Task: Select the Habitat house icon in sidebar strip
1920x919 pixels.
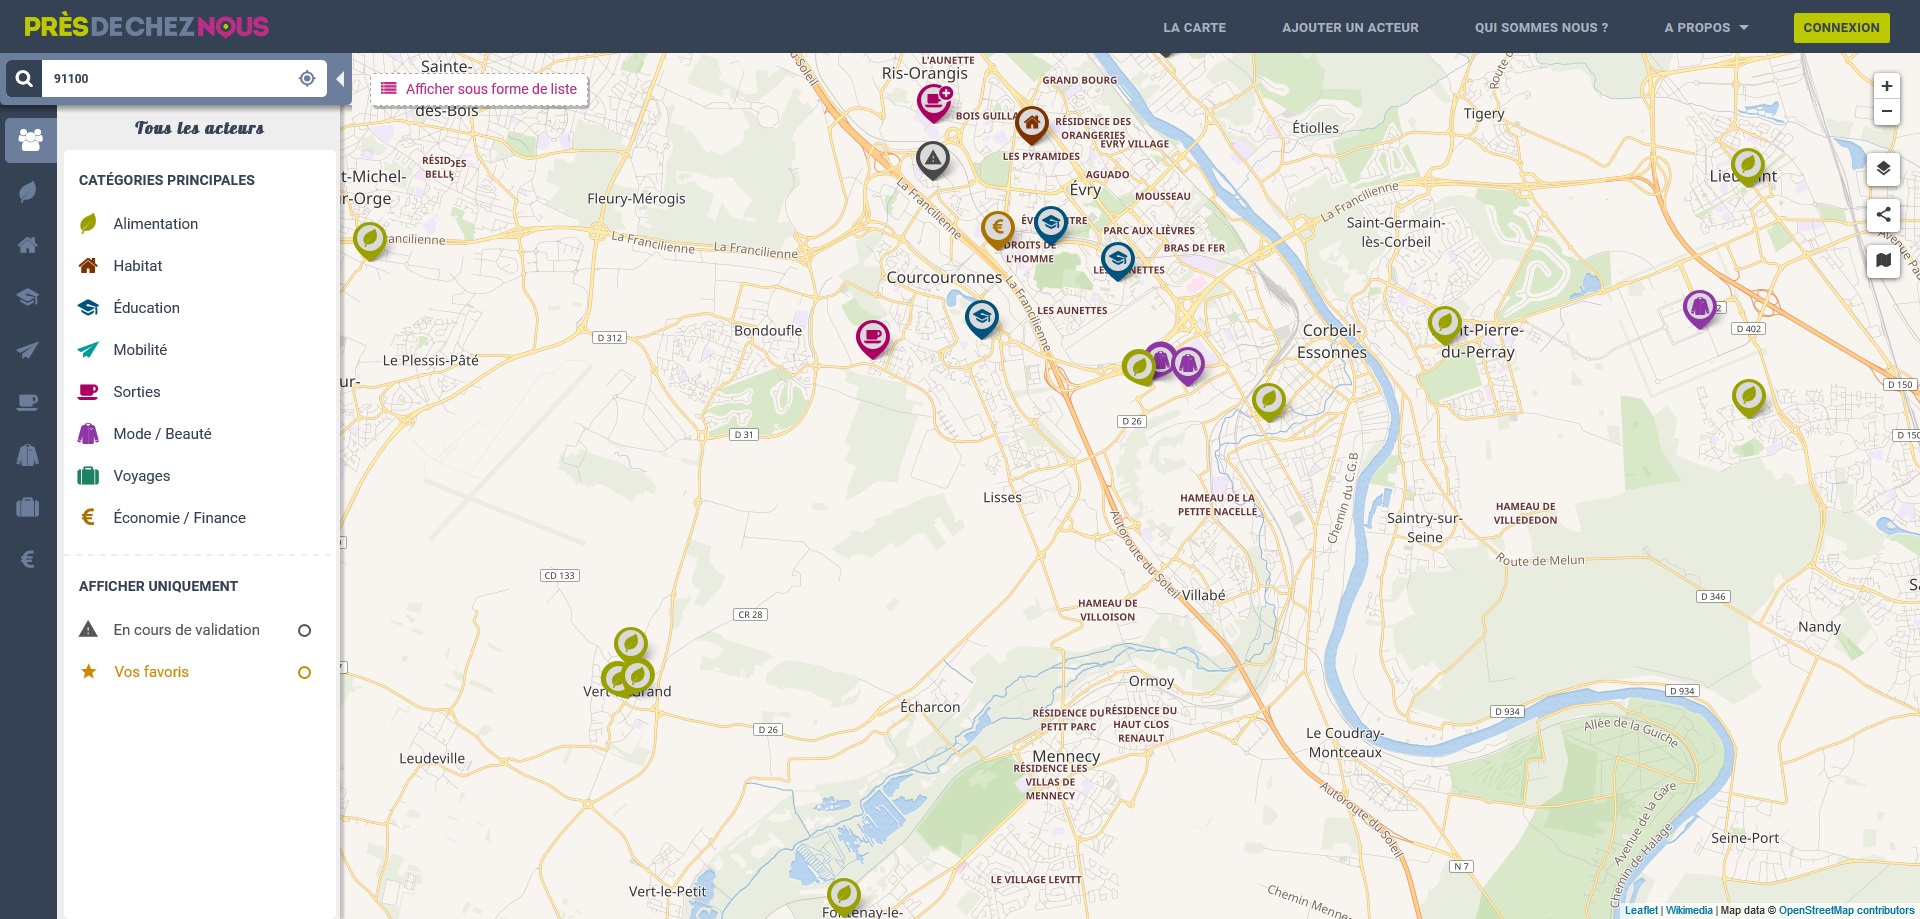Action: point(28,245)
